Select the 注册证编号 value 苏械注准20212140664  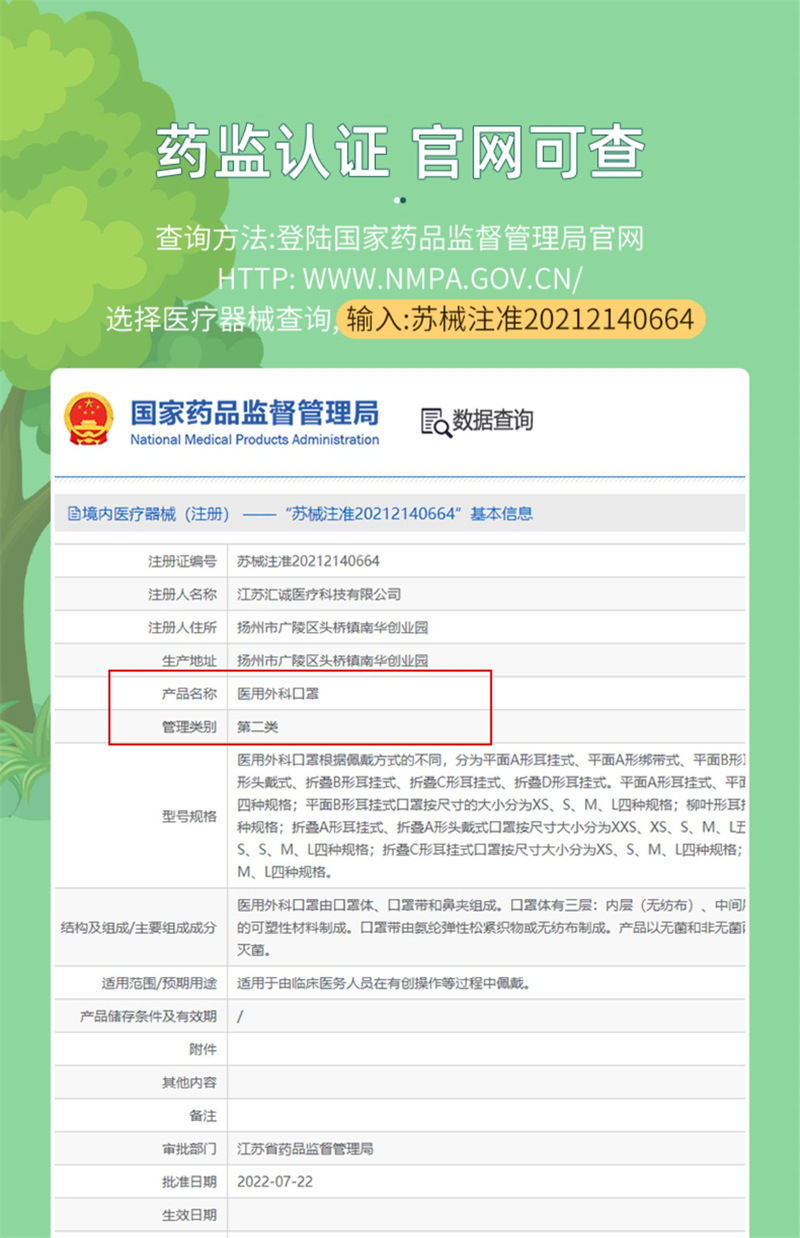(x=308, y=562)
